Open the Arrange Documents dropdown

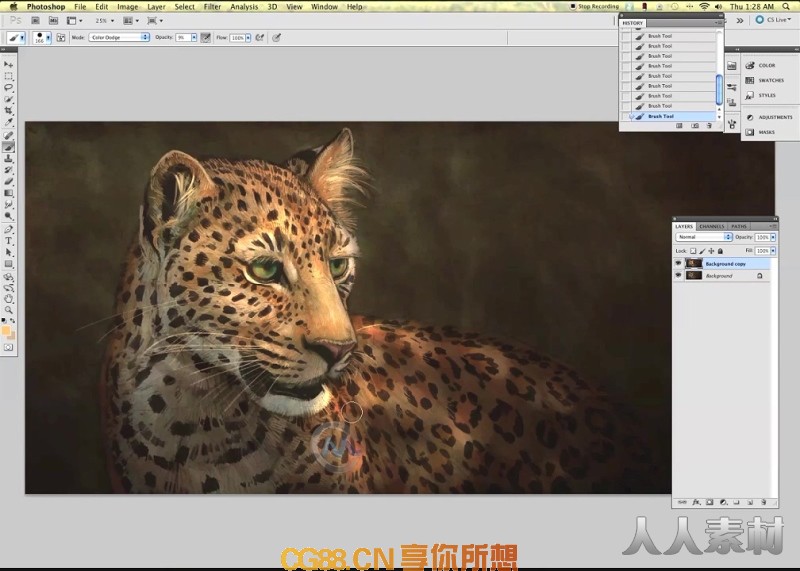[x=131, y=21]
